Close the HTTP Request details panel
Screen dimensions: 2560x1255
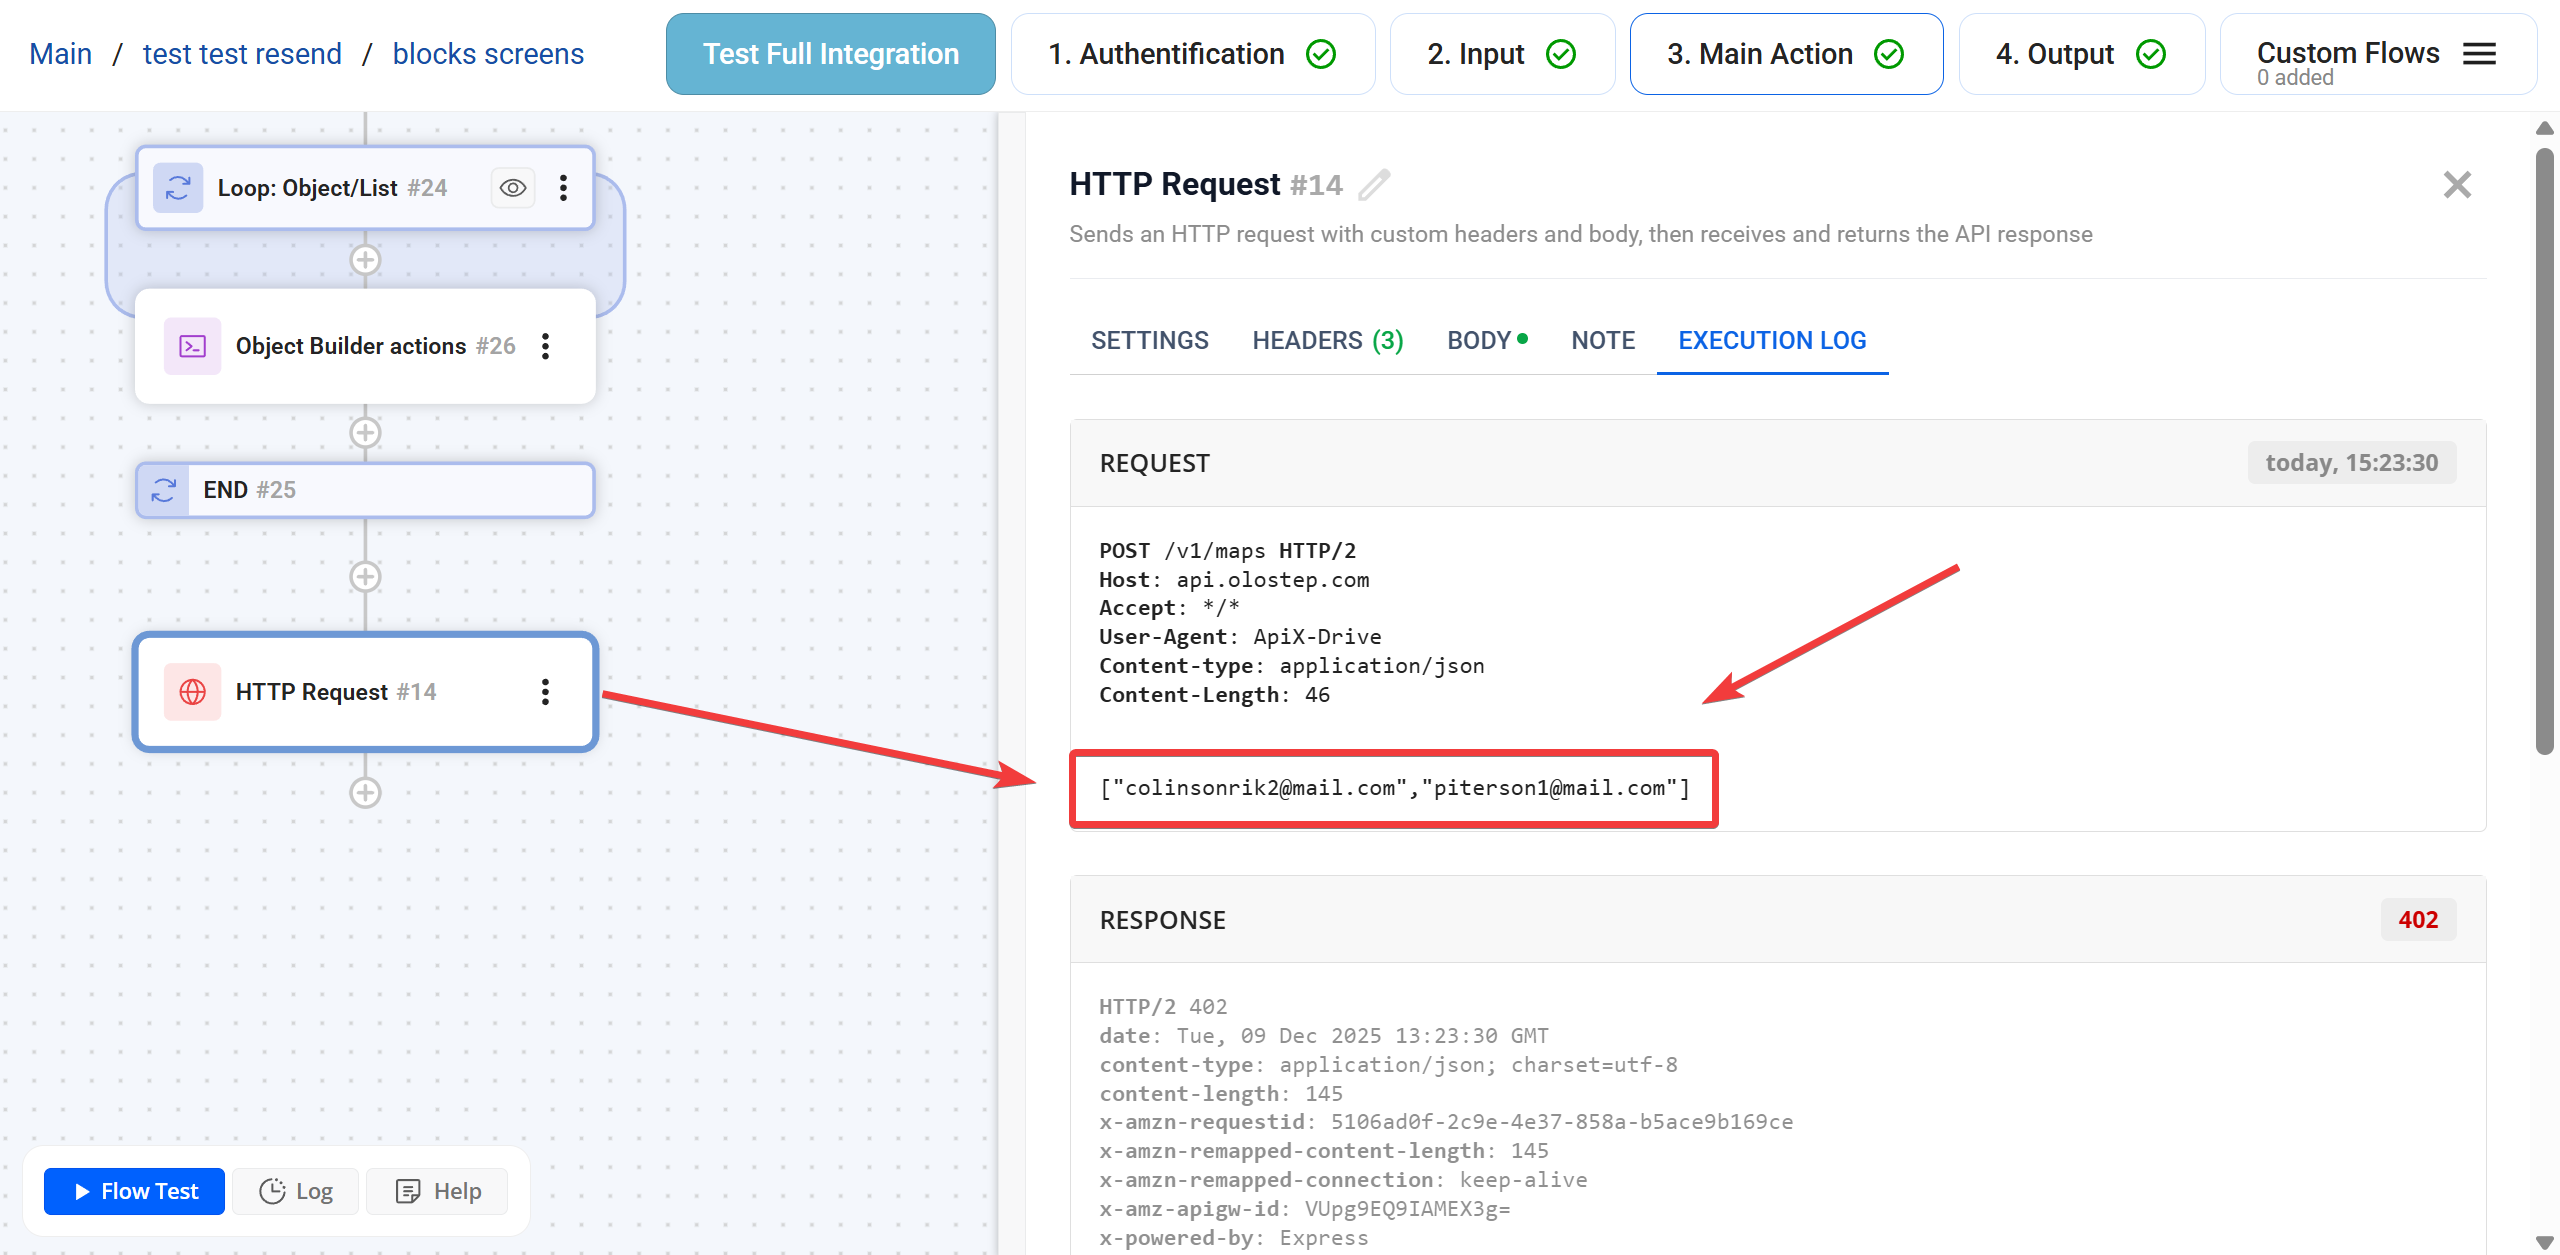click(x=2457, y=184)
